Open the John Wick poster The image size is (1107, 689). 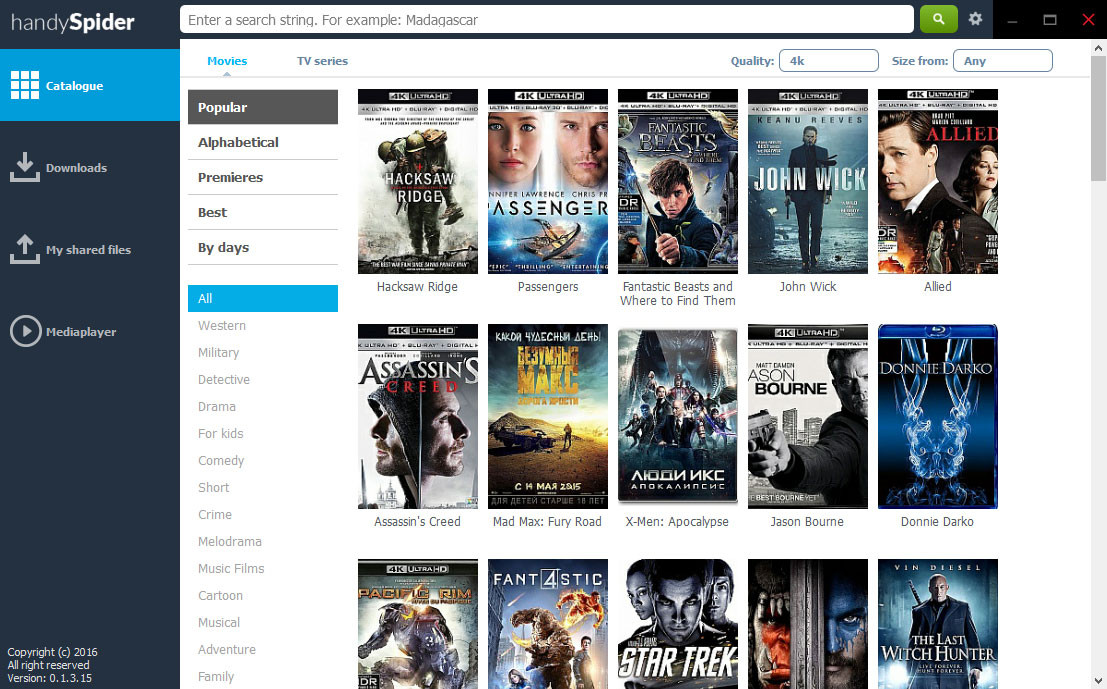coord(808,181)
